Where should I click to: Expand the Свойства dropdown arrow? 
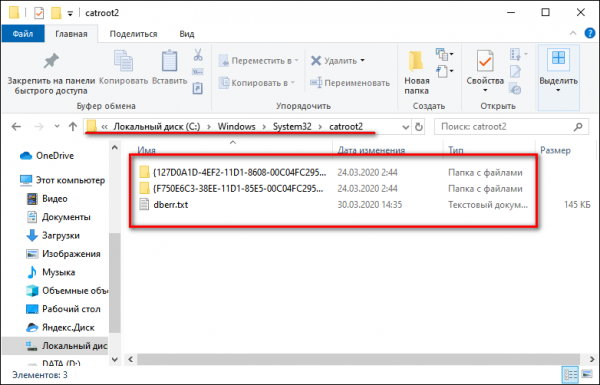485,90
